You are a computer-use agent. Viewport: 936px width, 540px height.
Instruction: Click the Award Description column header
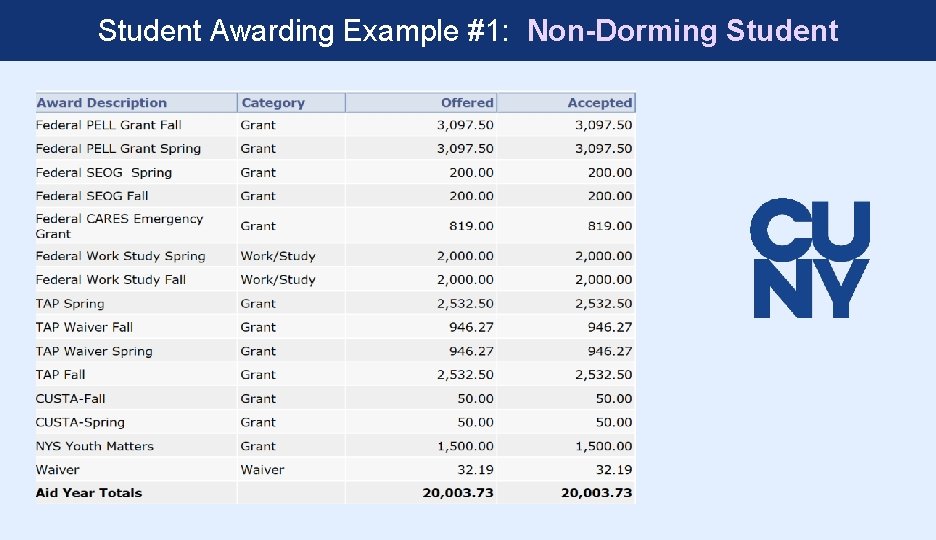pos(136,103)
